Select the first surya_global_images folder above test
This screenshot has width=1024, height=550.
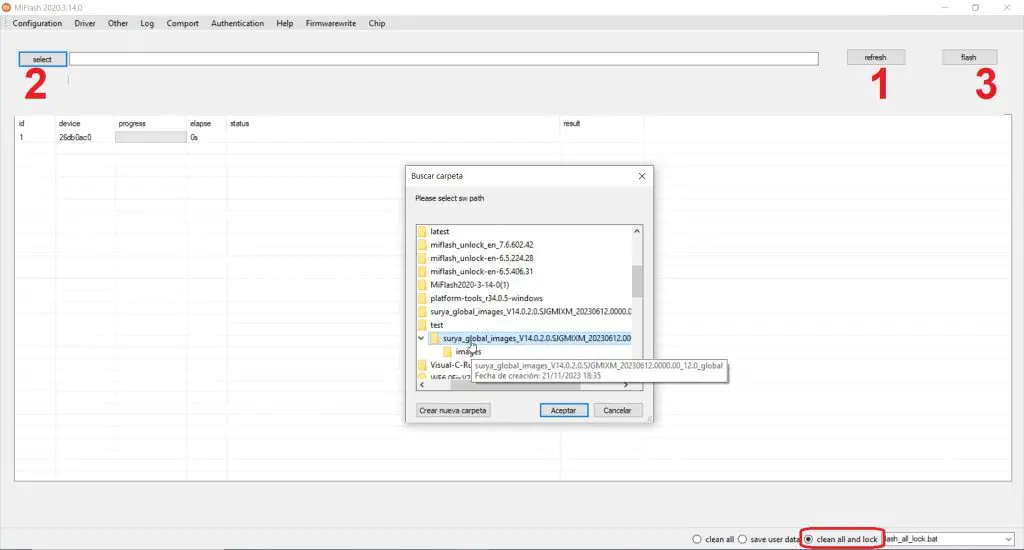coord(530,312)
